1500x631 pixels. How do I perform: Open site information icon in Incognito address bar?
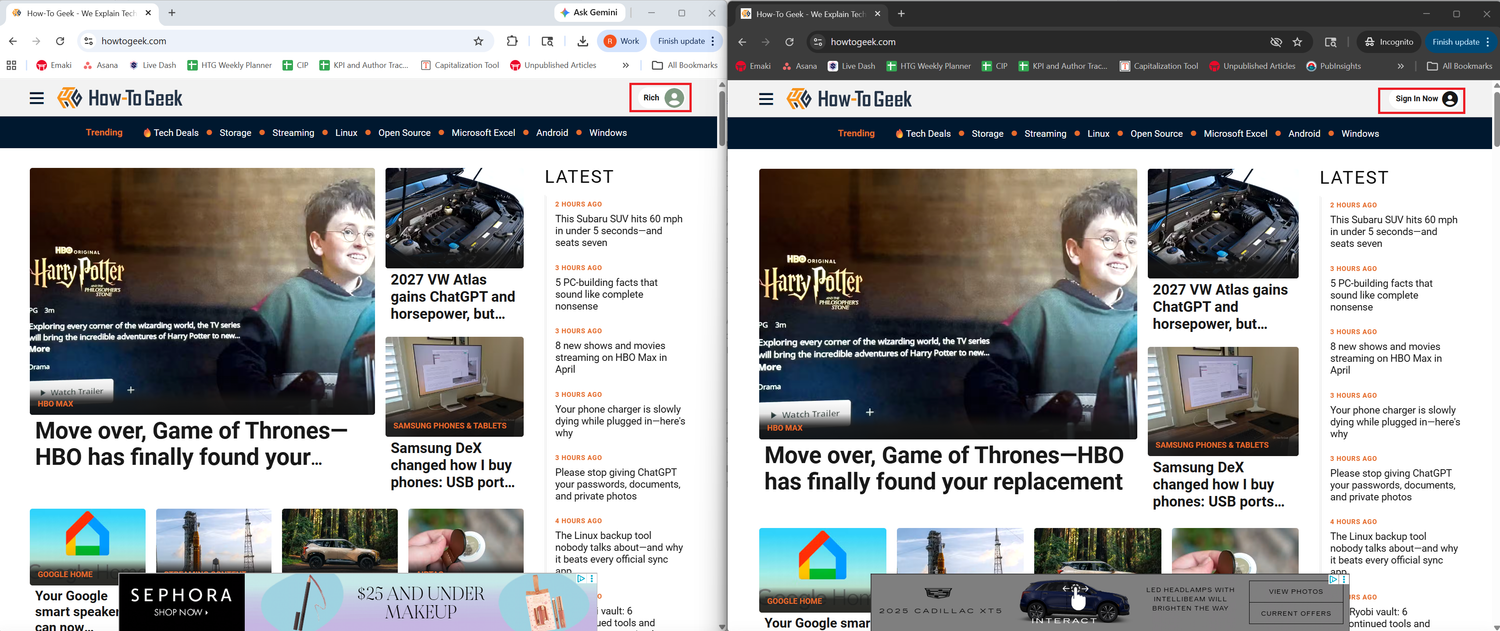817,42
